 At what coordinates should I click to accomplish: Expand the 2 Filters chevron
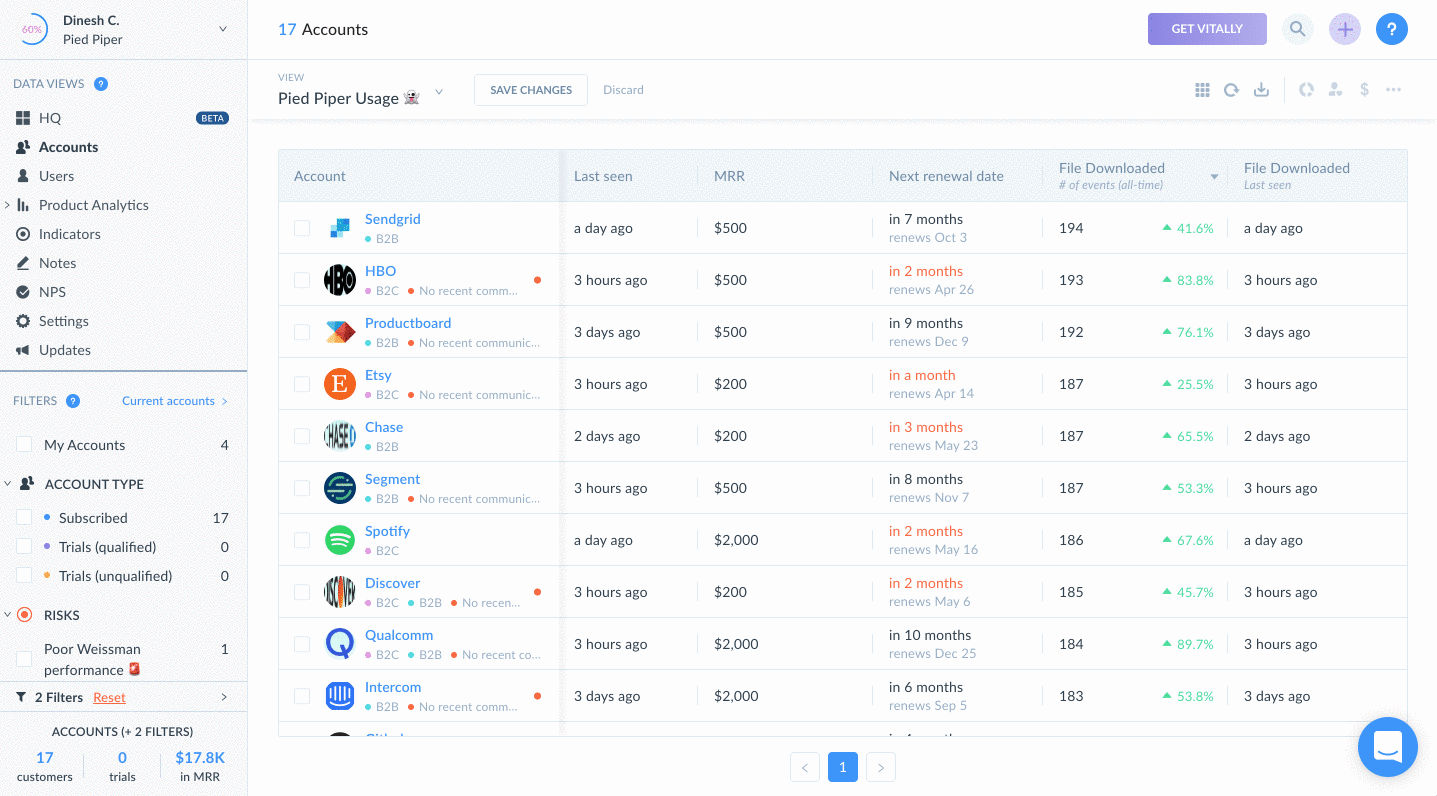pyautogui.click(x=224, y=697)
